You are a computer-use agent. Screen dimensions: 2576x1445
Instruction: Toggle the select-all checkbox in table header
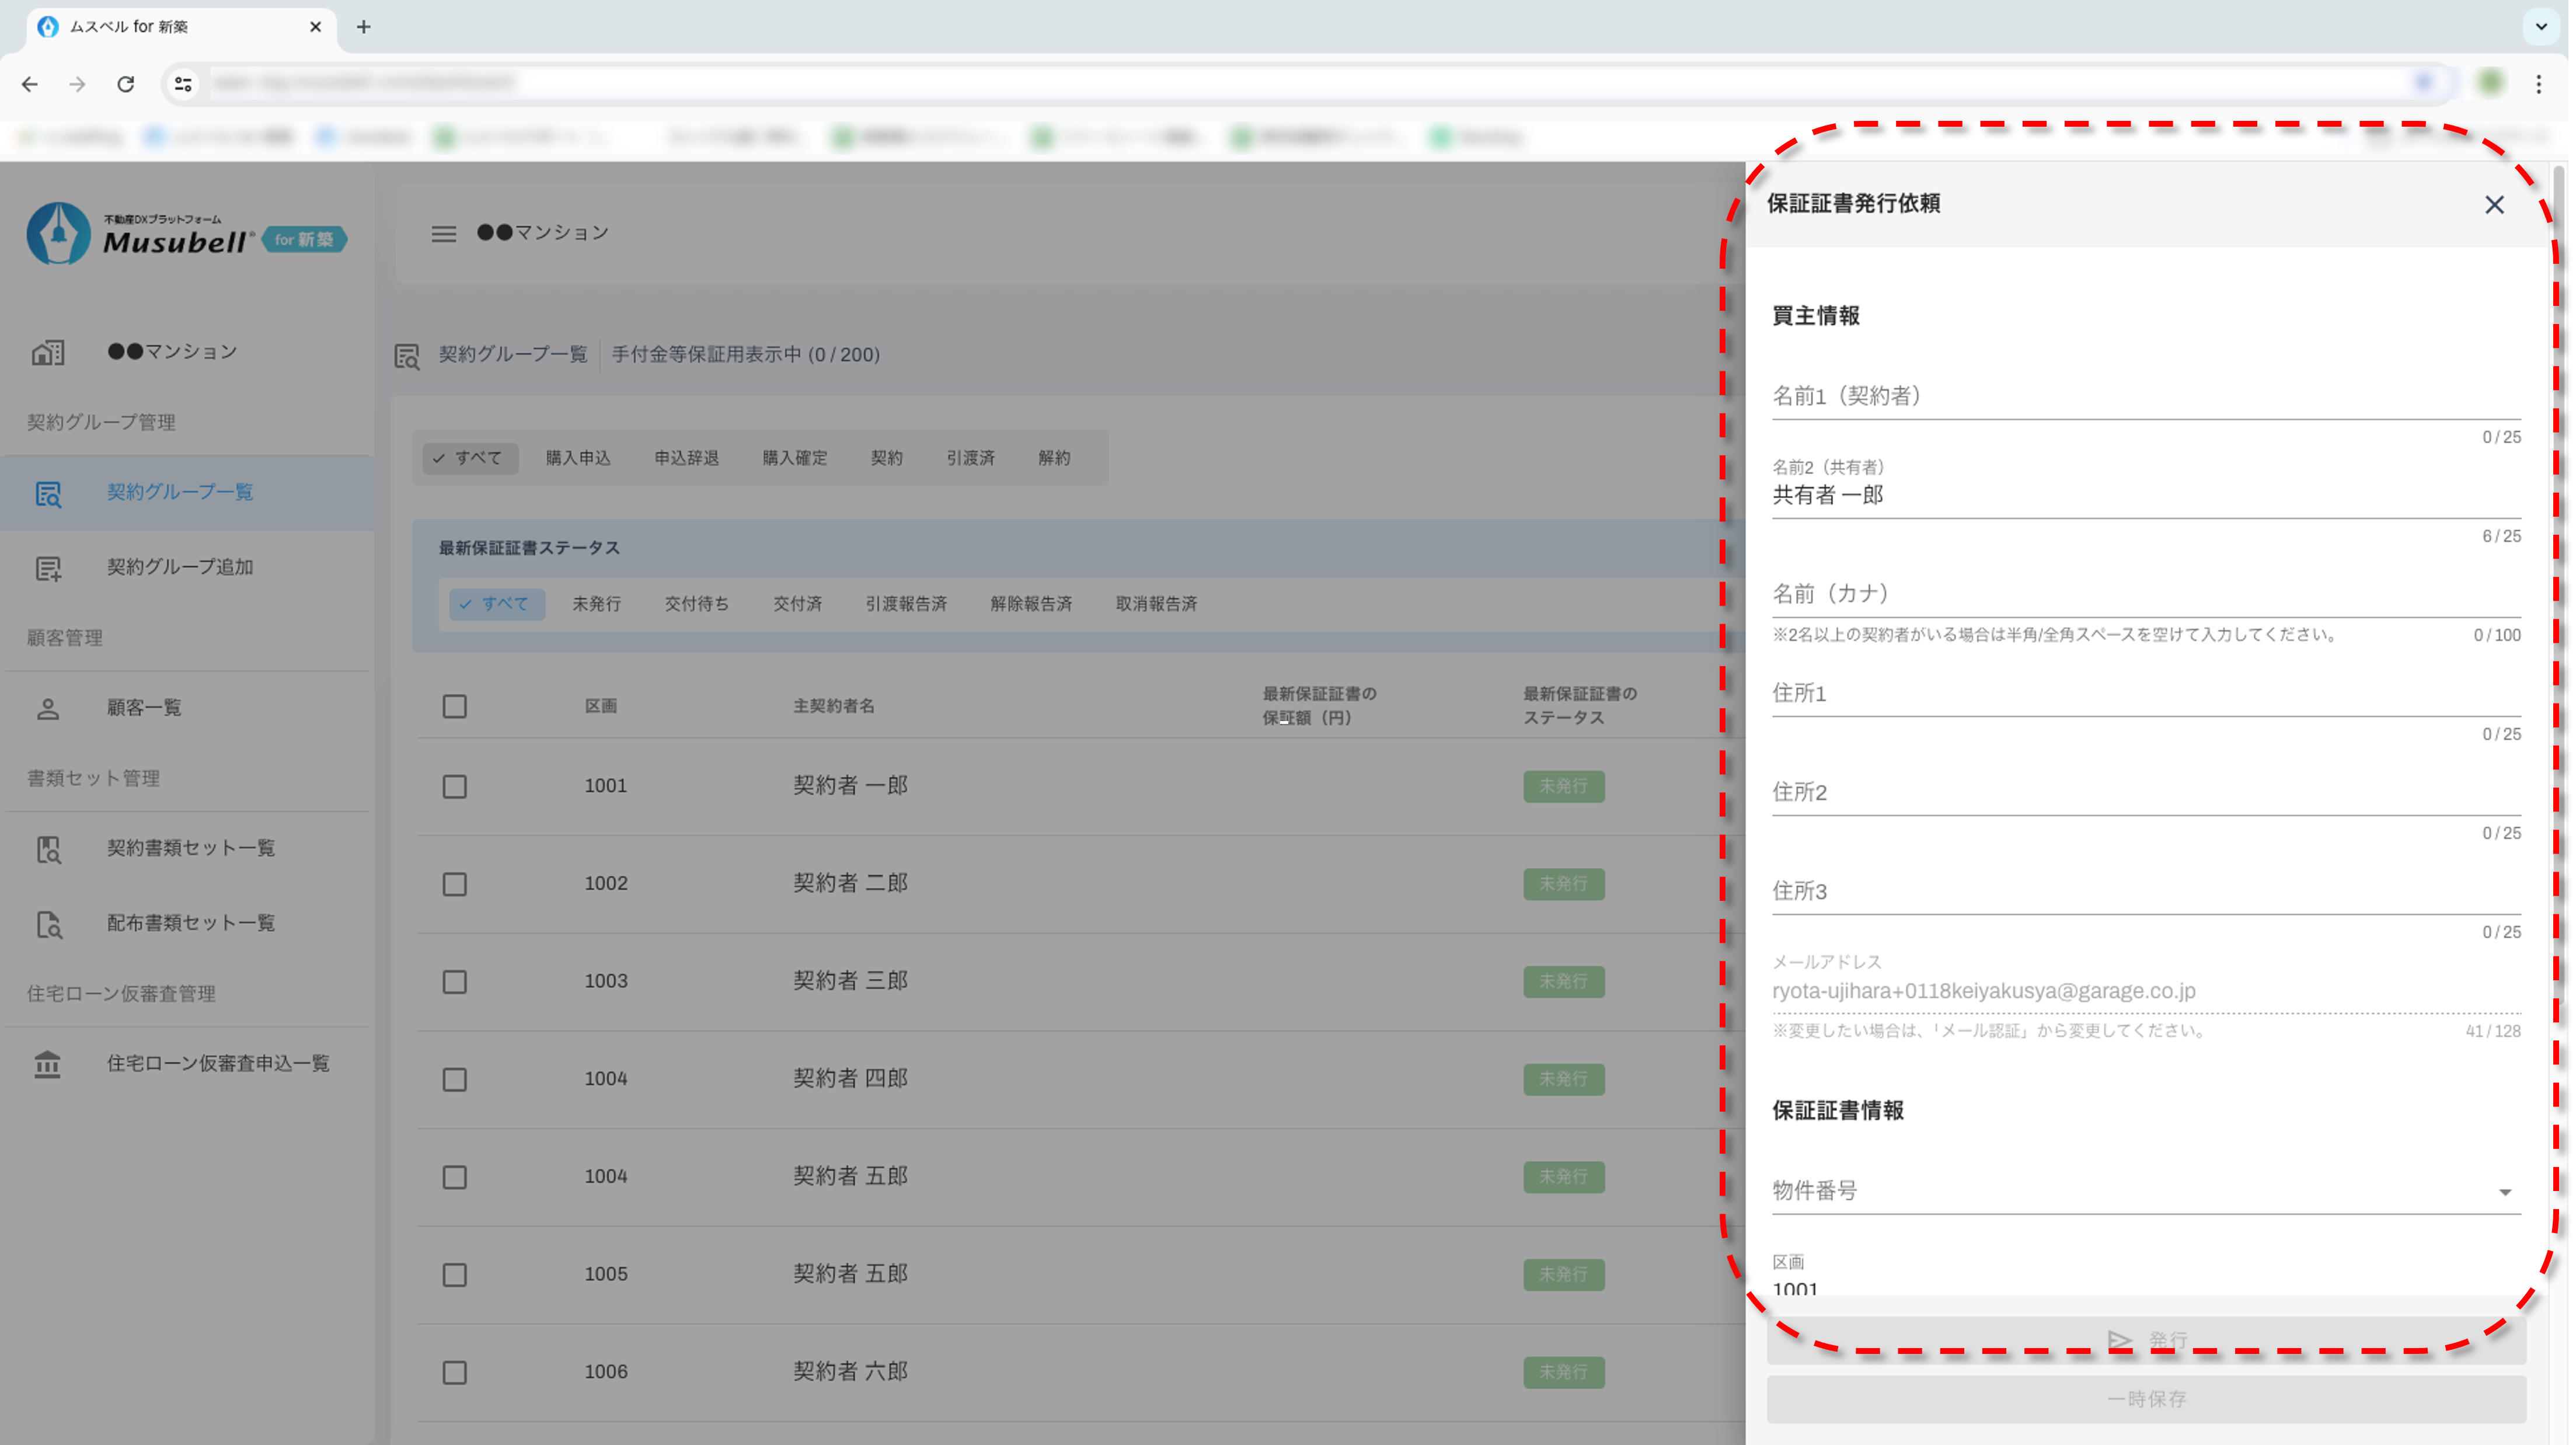point(454,706)
